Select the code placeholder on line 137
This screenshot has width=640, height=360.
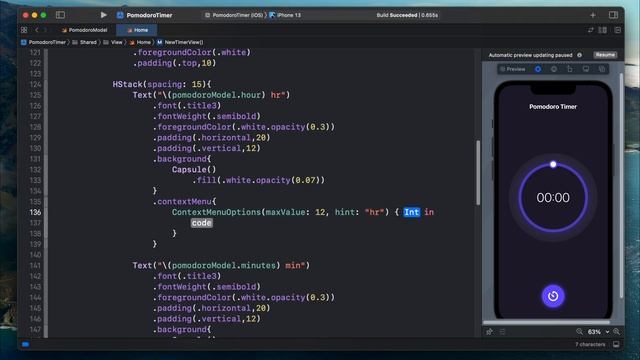202,223
